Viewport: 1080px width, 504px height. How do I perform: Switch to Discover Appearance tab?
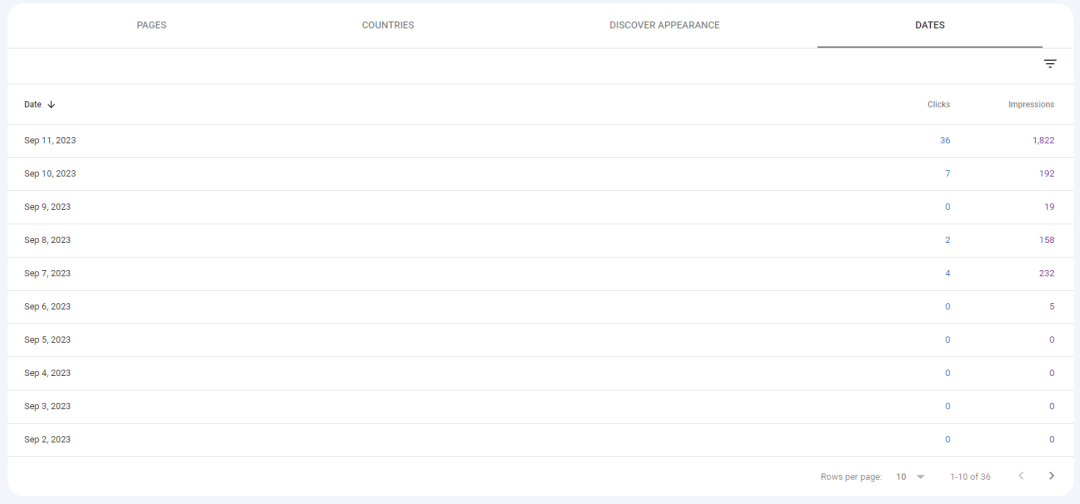(664, 25)
